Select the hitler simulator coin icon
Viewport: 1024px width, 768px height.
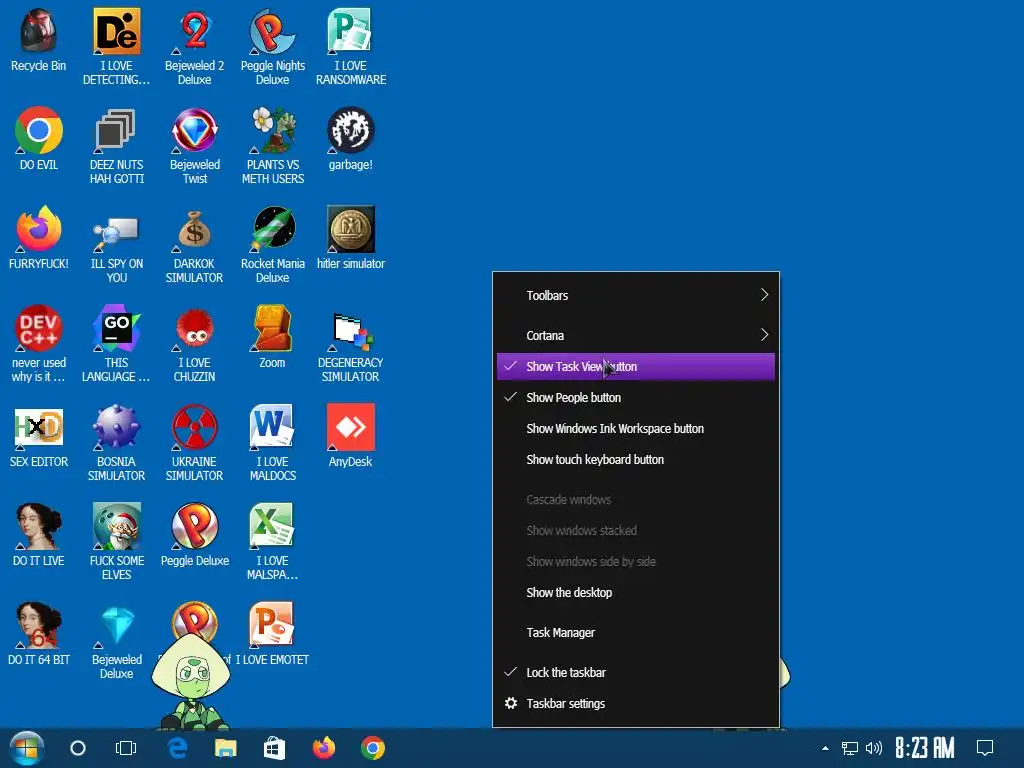351,230
